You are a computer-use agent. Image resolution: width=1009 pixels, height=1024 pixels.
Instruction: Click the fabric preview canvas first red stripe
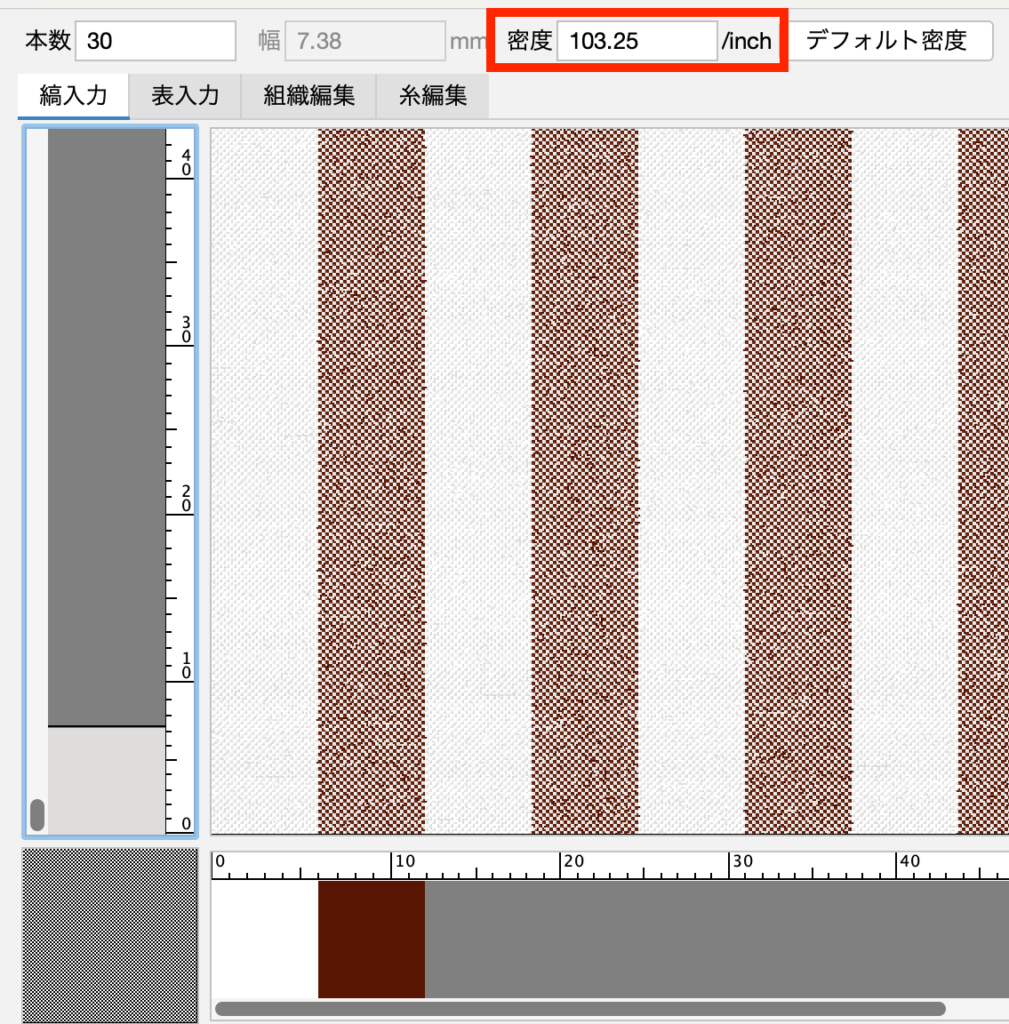(372, 481)
